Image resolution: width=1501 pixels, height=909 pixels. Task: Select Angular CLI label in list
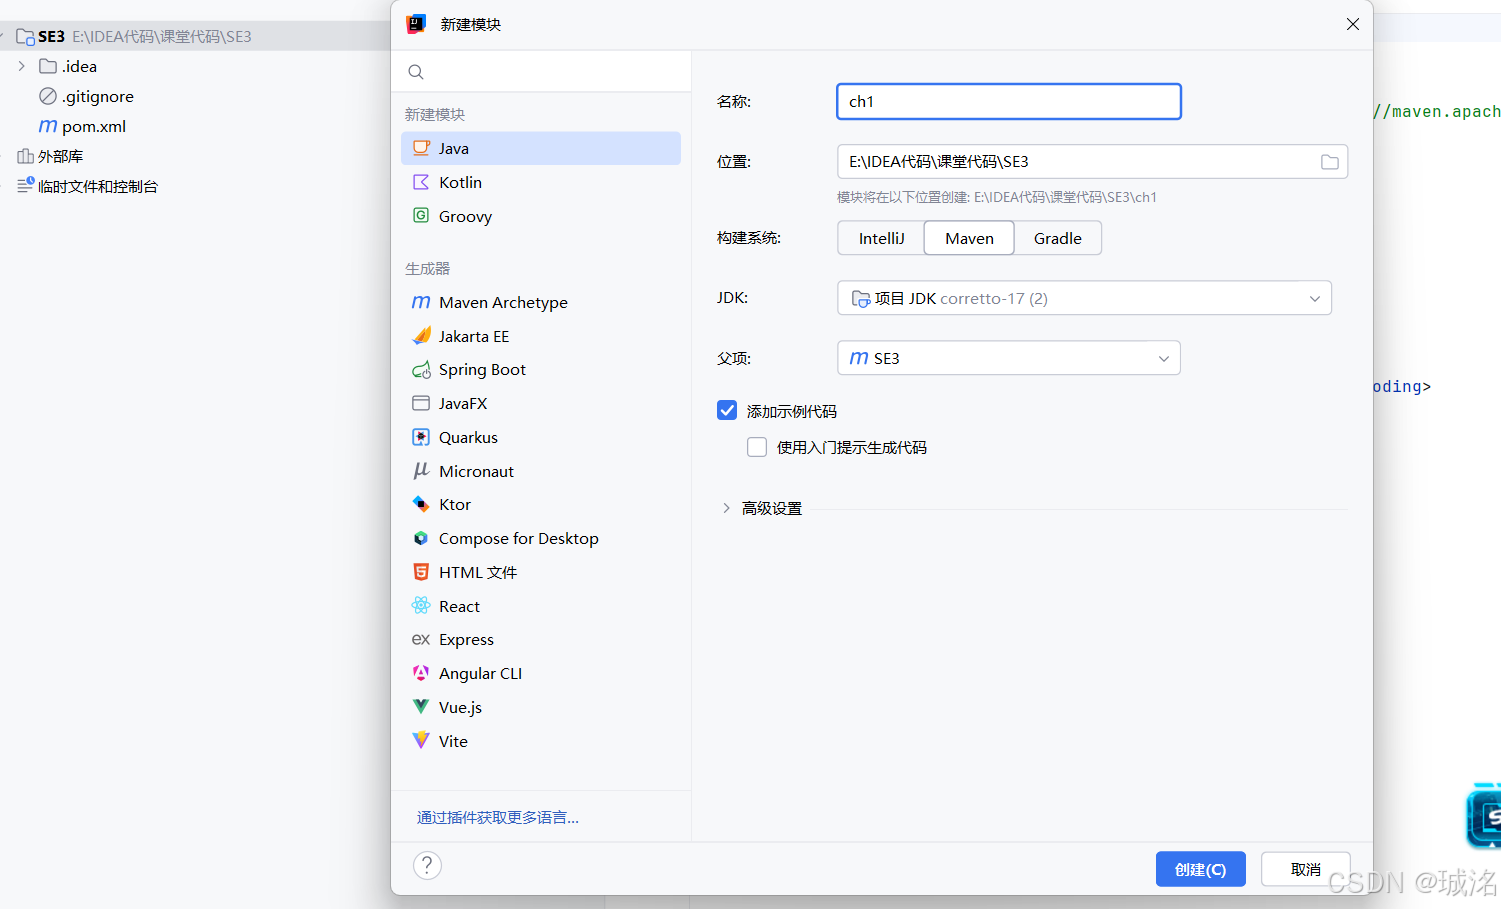[480, 673]
